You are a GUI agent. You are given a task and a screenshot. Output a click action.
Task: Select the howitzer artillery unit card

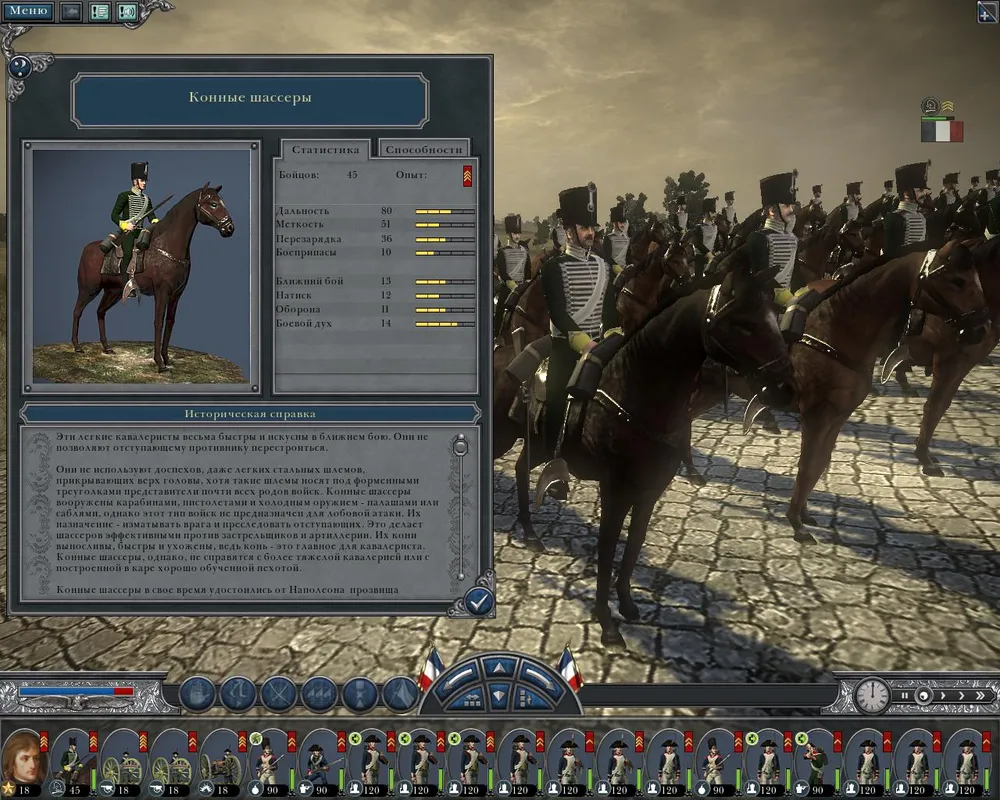223,764
